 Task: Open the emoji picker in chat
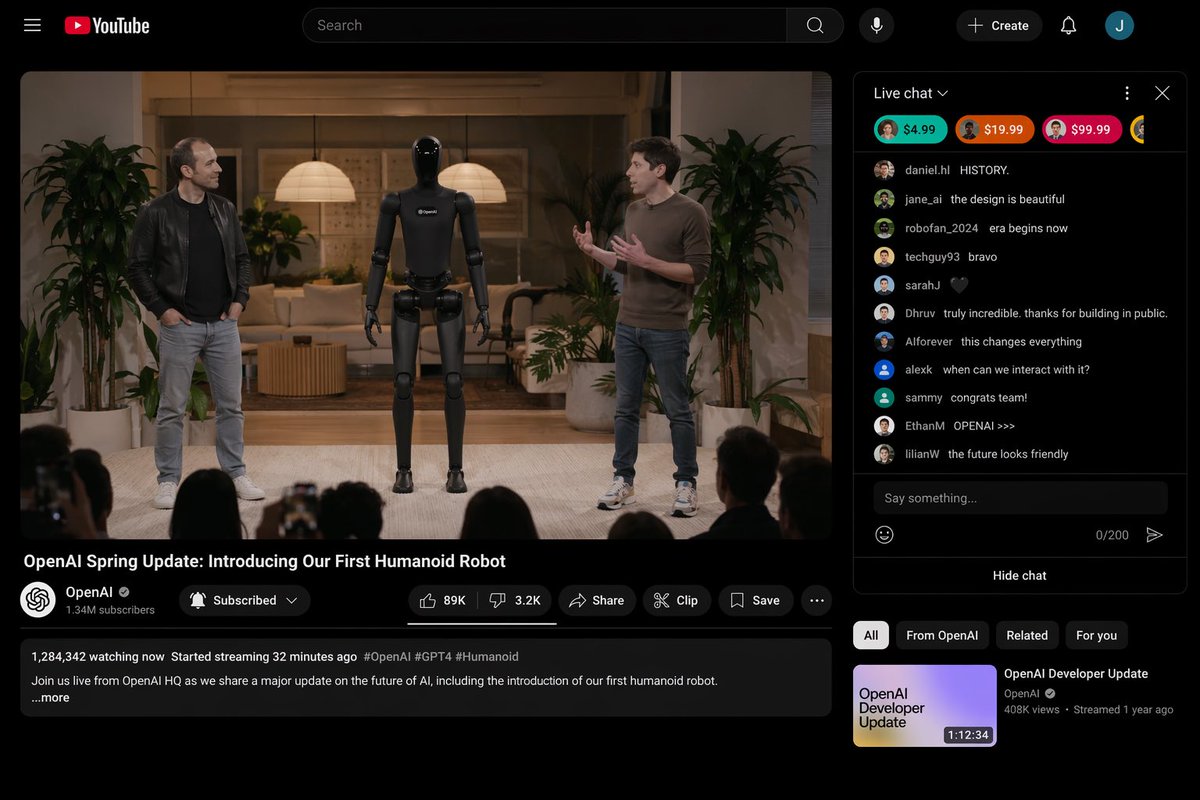(x=884, y=534)
